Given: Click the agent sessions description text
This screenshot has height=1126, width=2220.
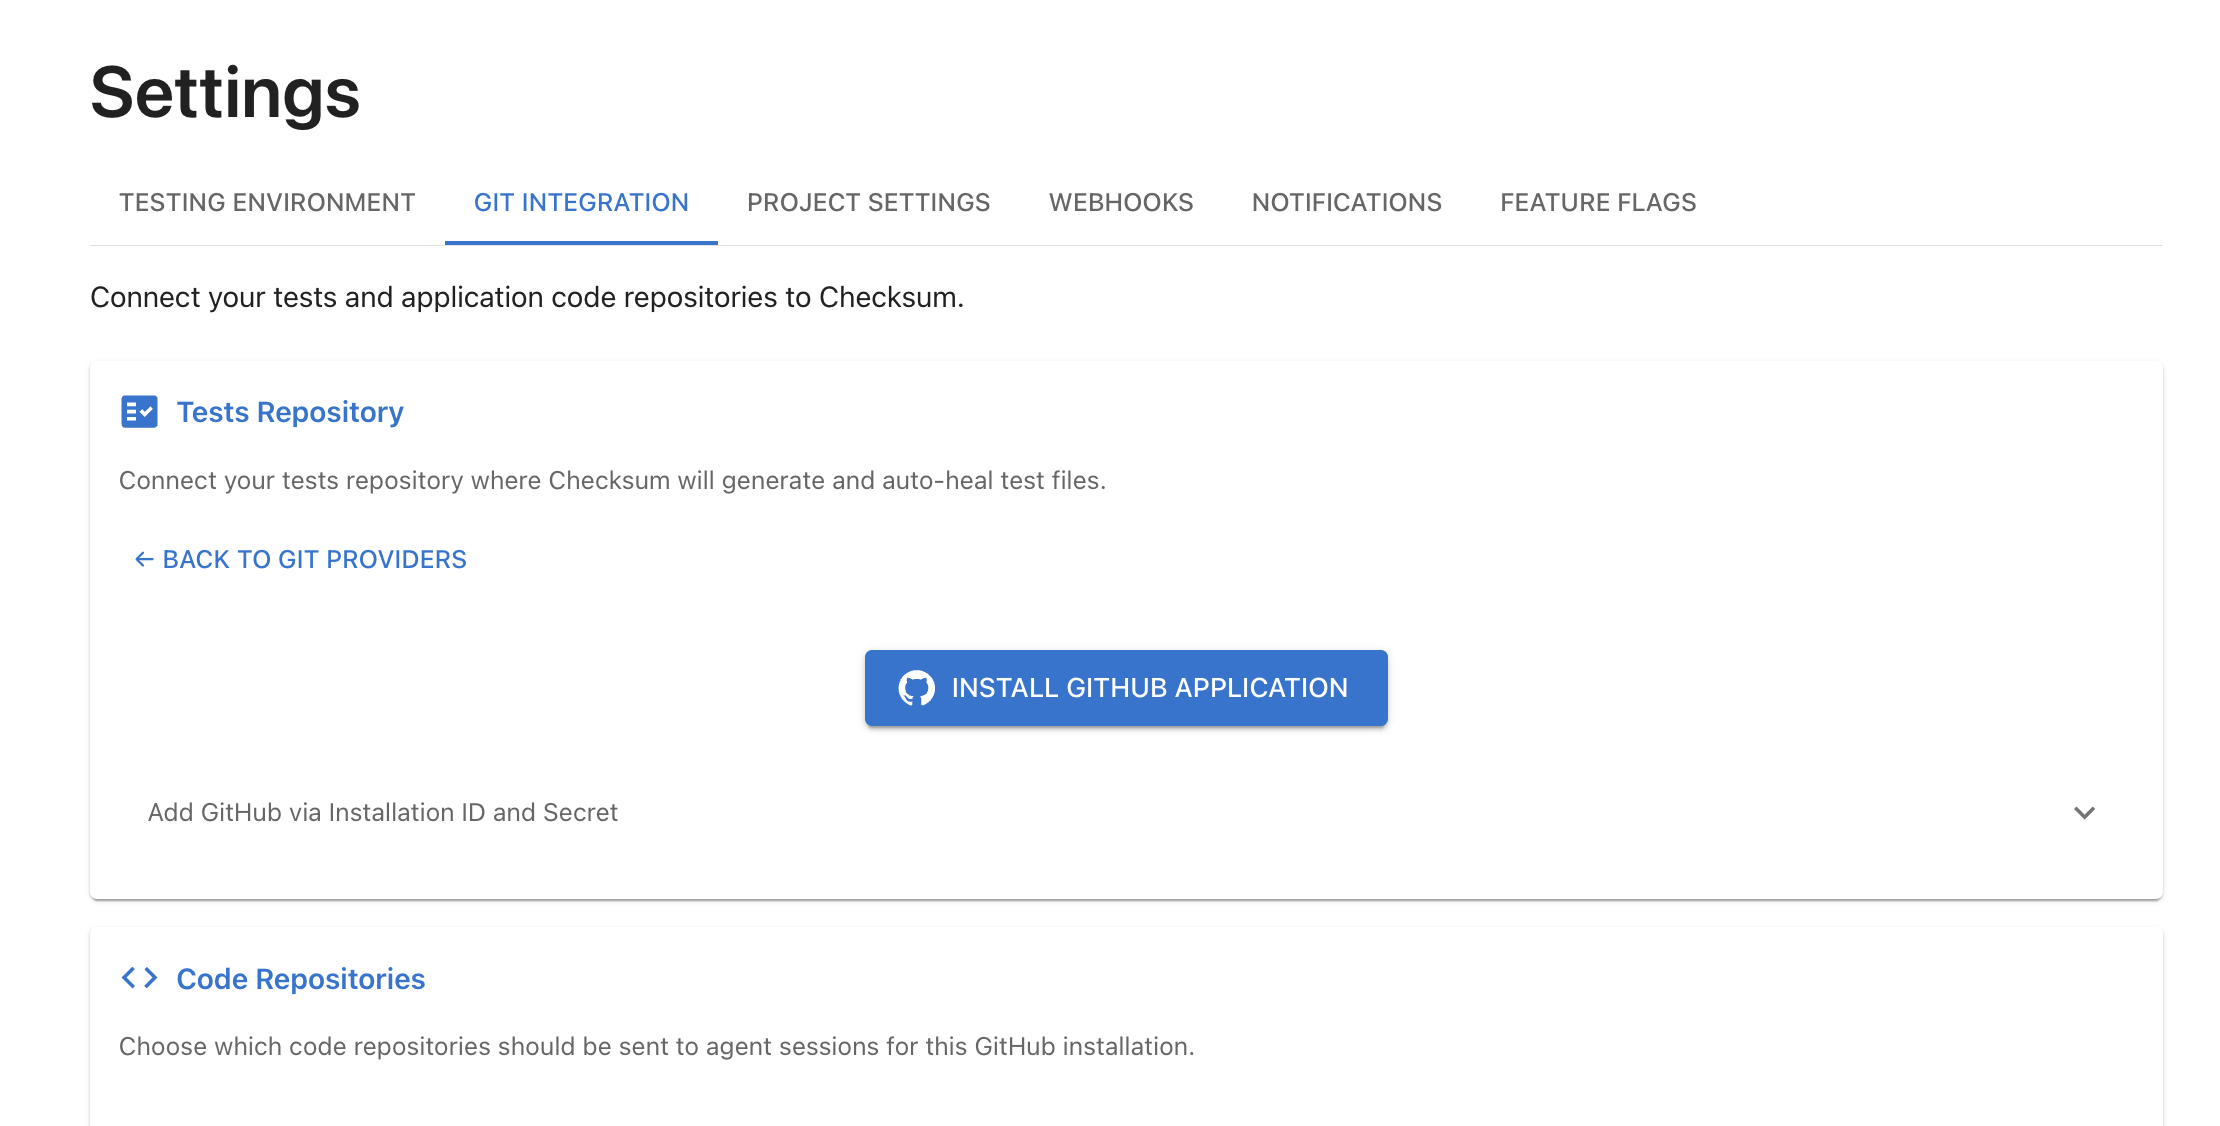Looking at the screenshot, I should (656, 1046).
